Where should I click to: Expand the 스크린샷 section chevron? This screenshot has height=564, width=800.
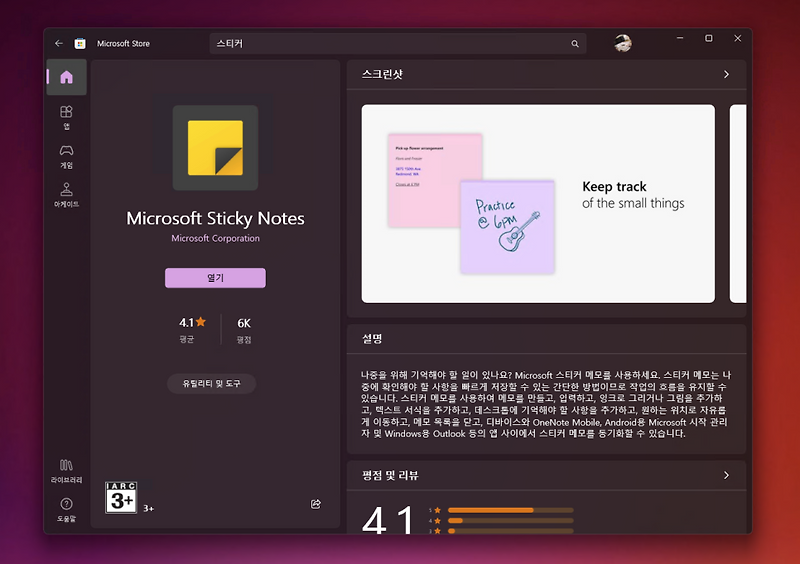pos(726,75)
